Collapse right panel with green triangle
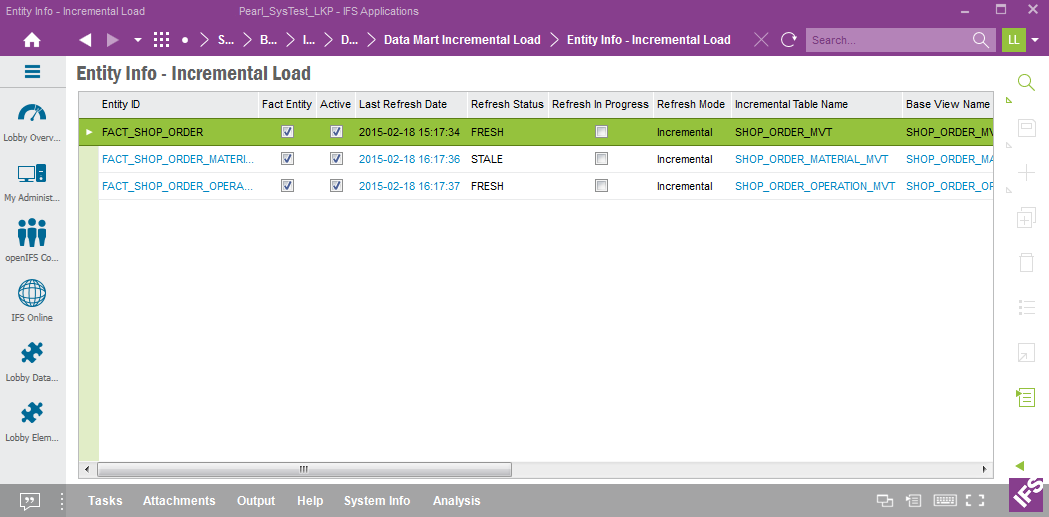 click(1020, 466)
